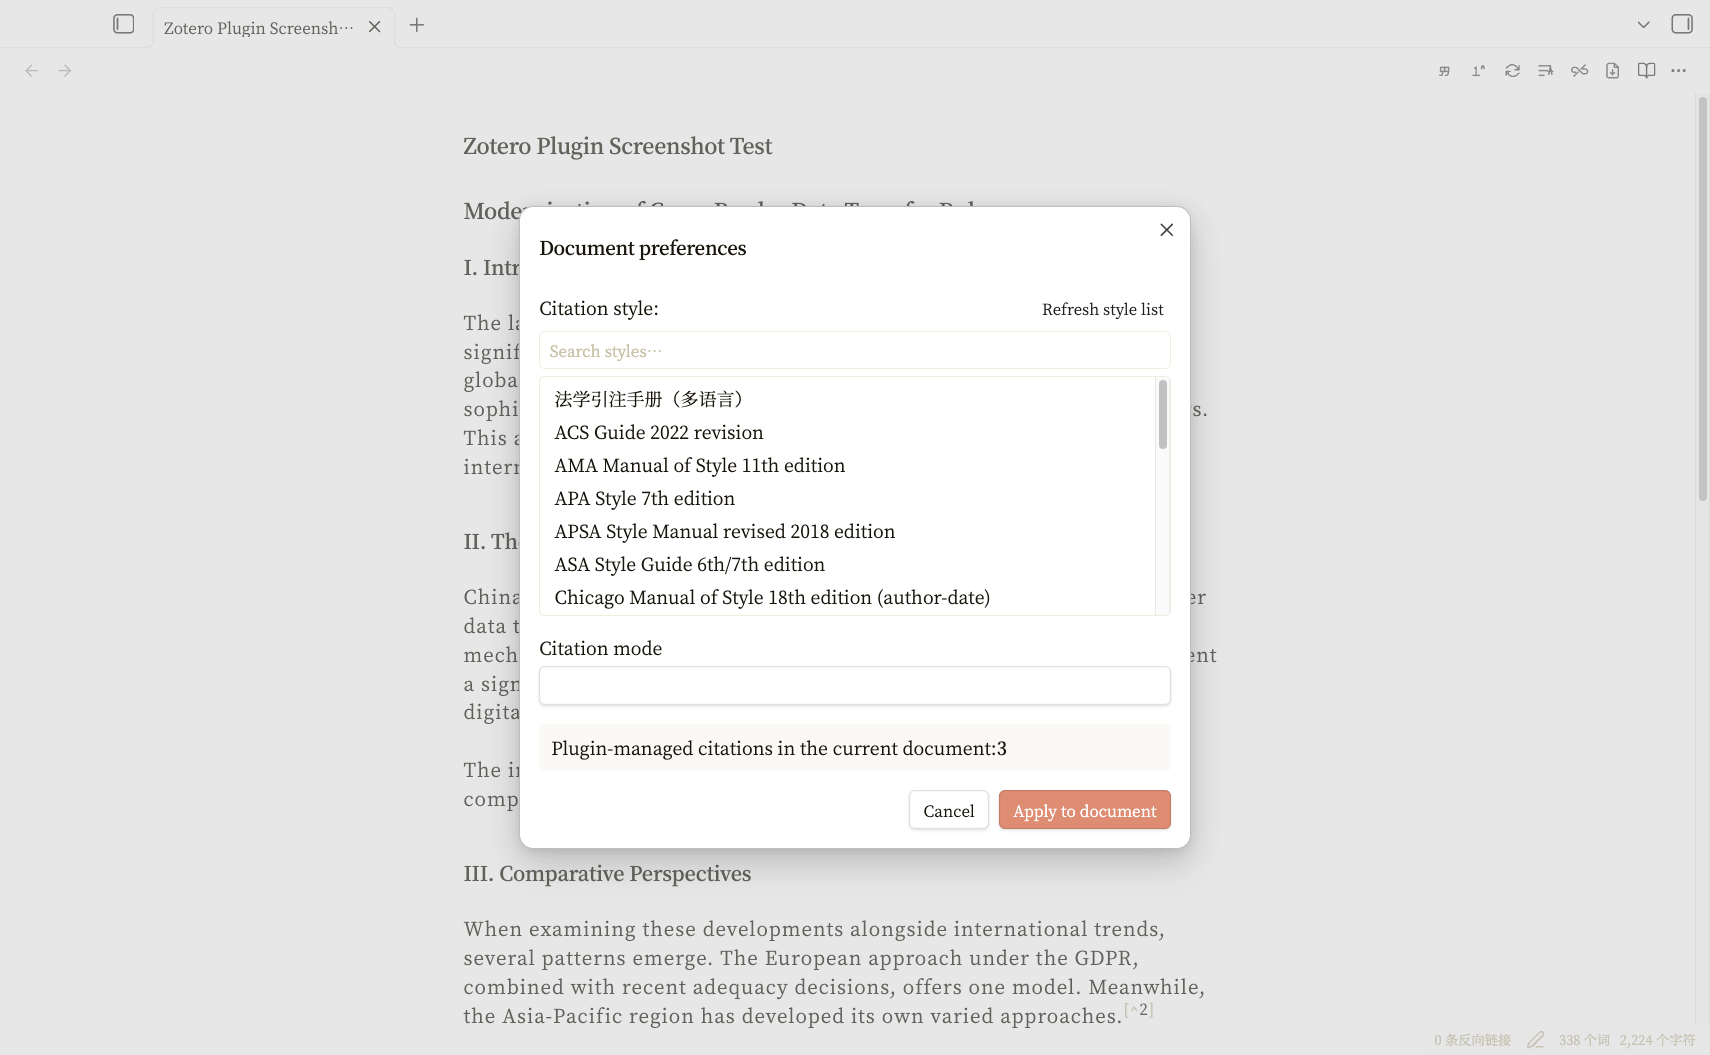Click the Cancel button
This screenshot has width=1710, height=1055.
tap(949, 811)
